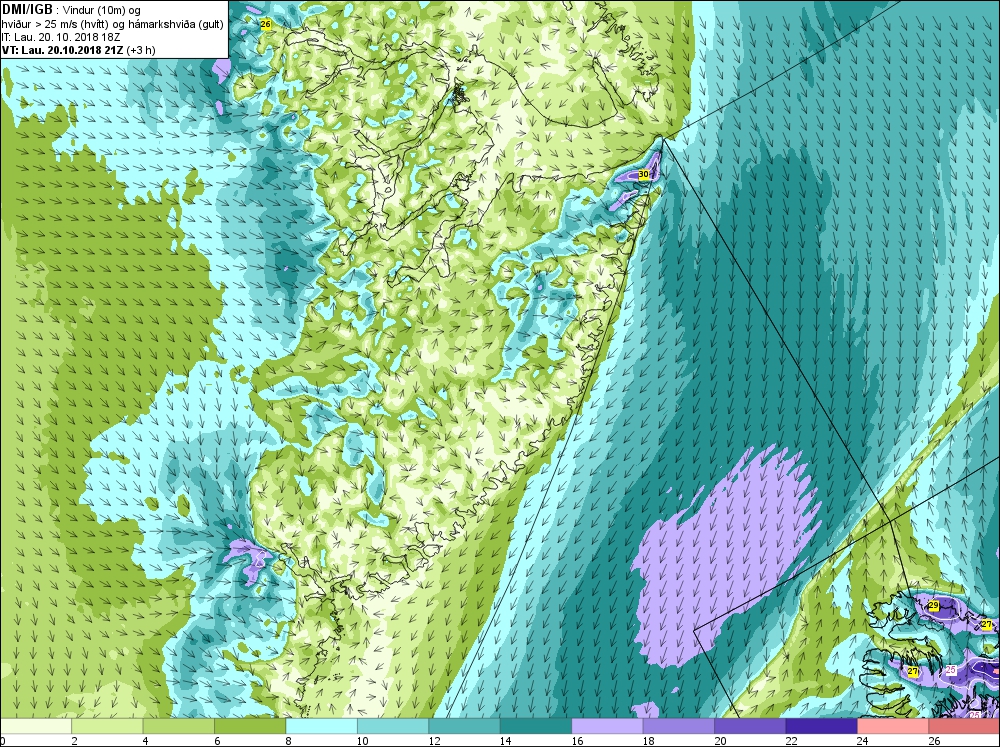Viewport: 1000px width, 747px height.
Task: Click the legend scale number 24
Action: [863, 741]
